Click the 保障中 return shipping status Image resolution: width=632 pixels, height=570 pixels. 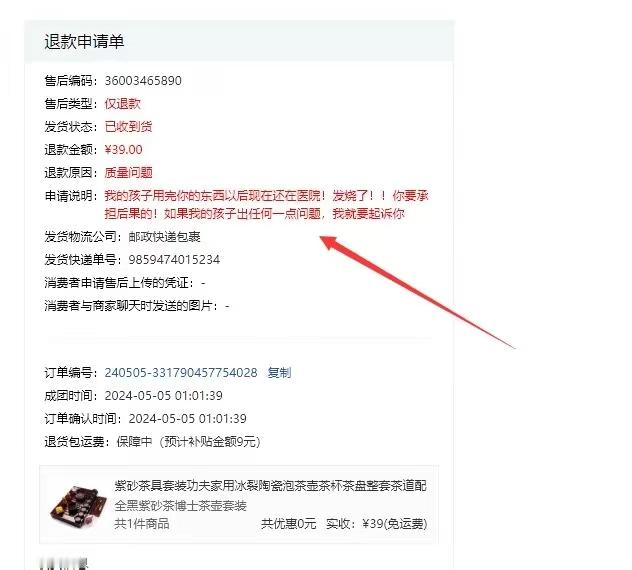coord(134,441)
